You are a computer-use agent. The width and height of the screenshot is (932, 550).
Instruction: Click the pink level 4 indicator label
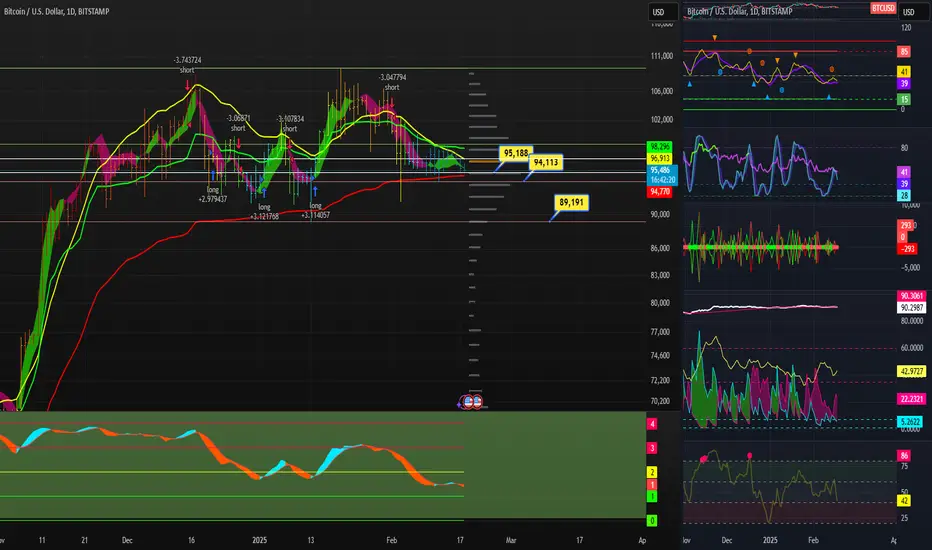(652, 424)
